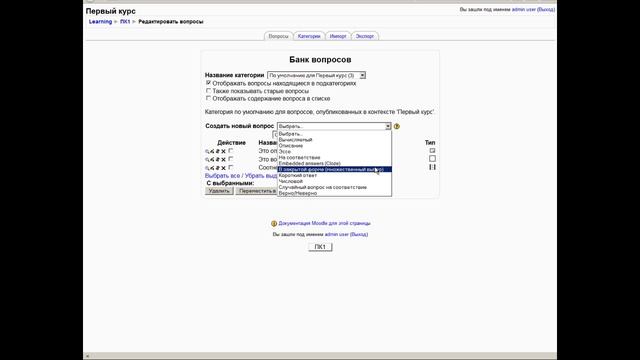Click the yellow help icon beside 'Создать новый вопрос'

tap(397, 127)
